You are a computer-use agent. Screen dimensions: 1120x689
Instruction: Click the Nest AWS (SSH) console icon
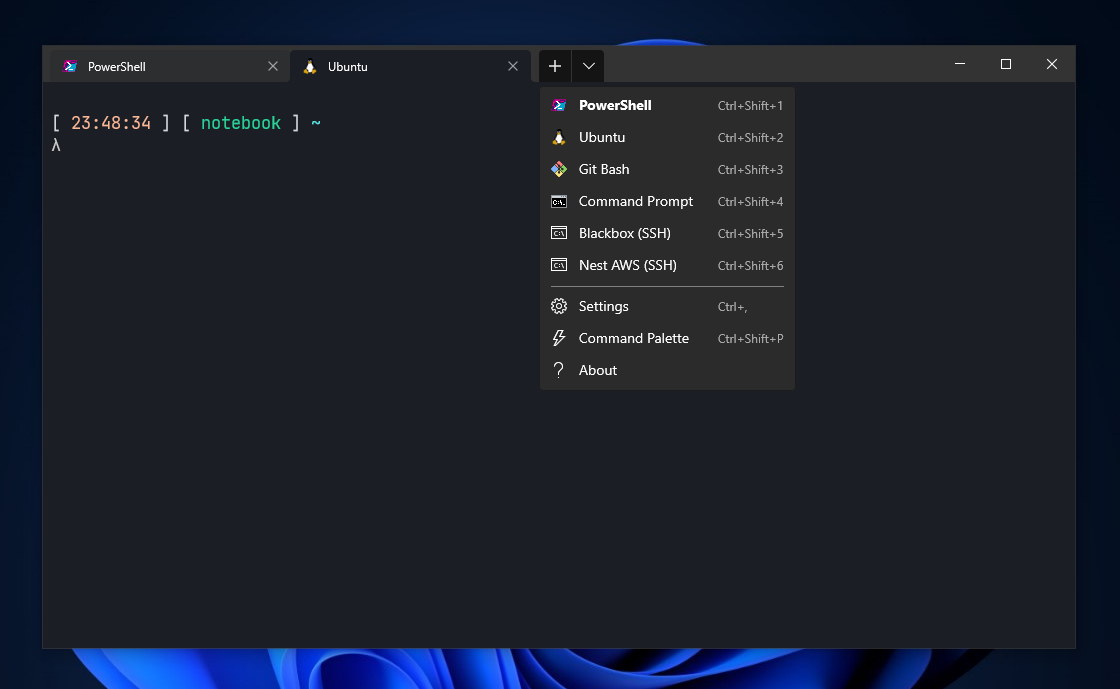(559, 266)
